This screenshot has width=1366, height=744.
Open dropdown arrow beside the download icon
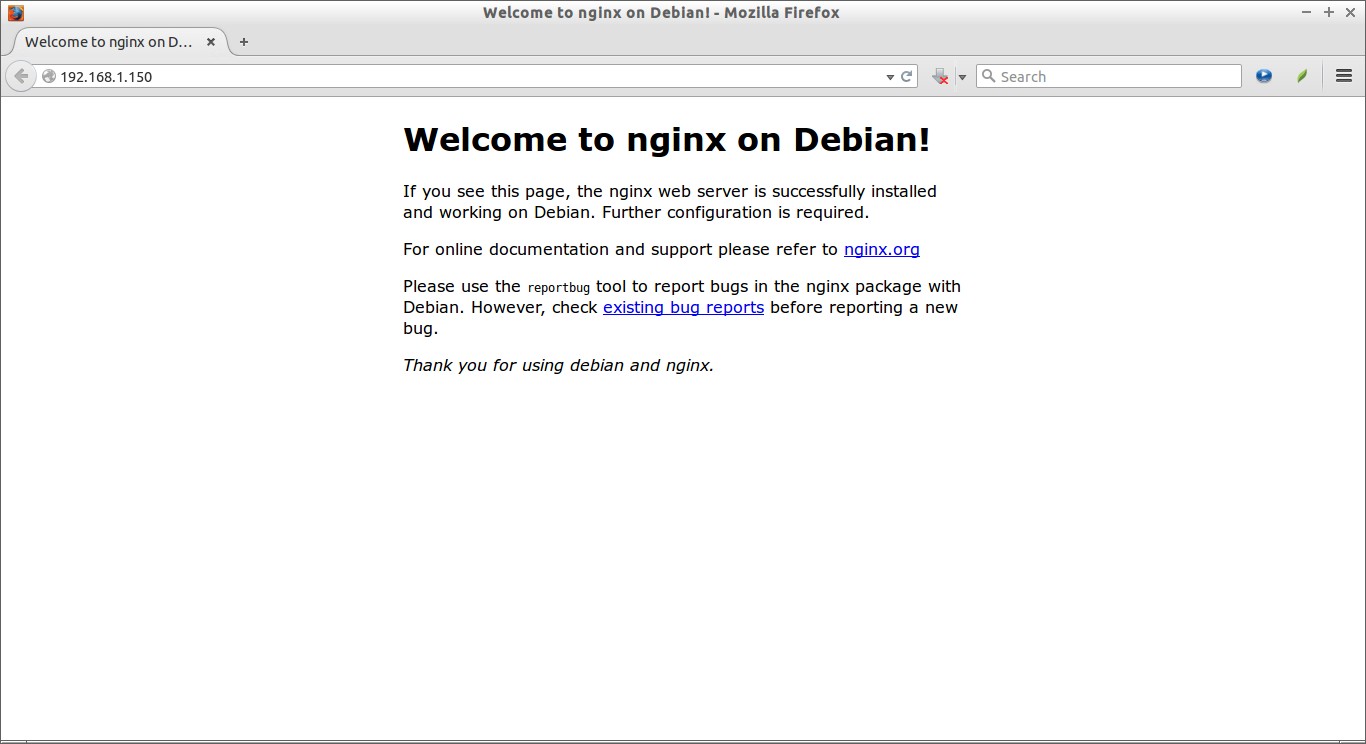click(x=962, y=77)
